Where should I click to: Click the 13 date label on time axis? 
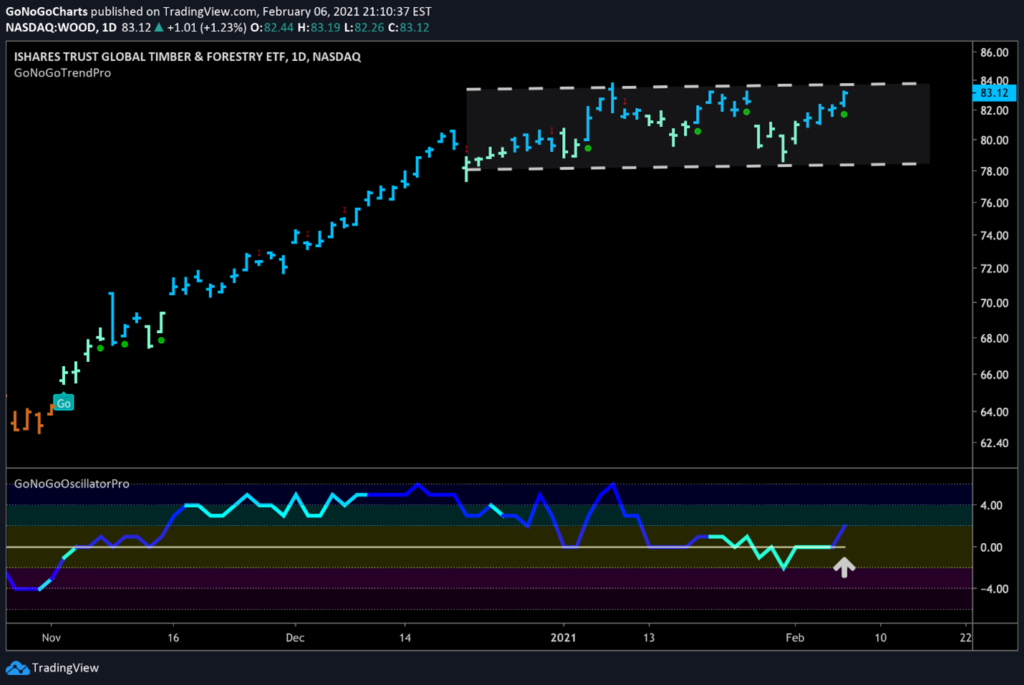coord(648,637)
